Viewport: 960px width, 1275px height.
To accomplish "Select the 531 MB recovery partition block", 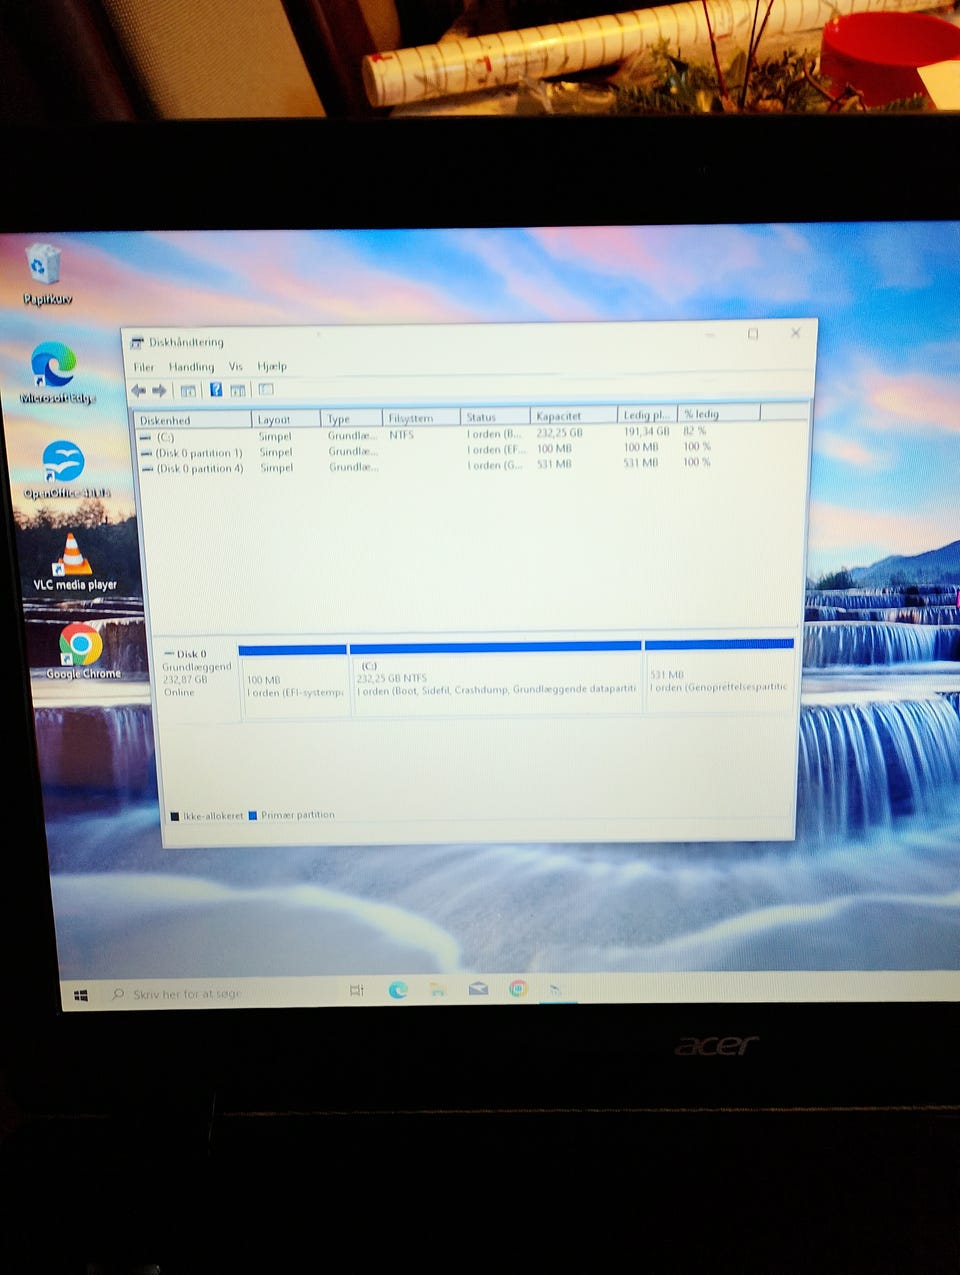I will point(720,677).
